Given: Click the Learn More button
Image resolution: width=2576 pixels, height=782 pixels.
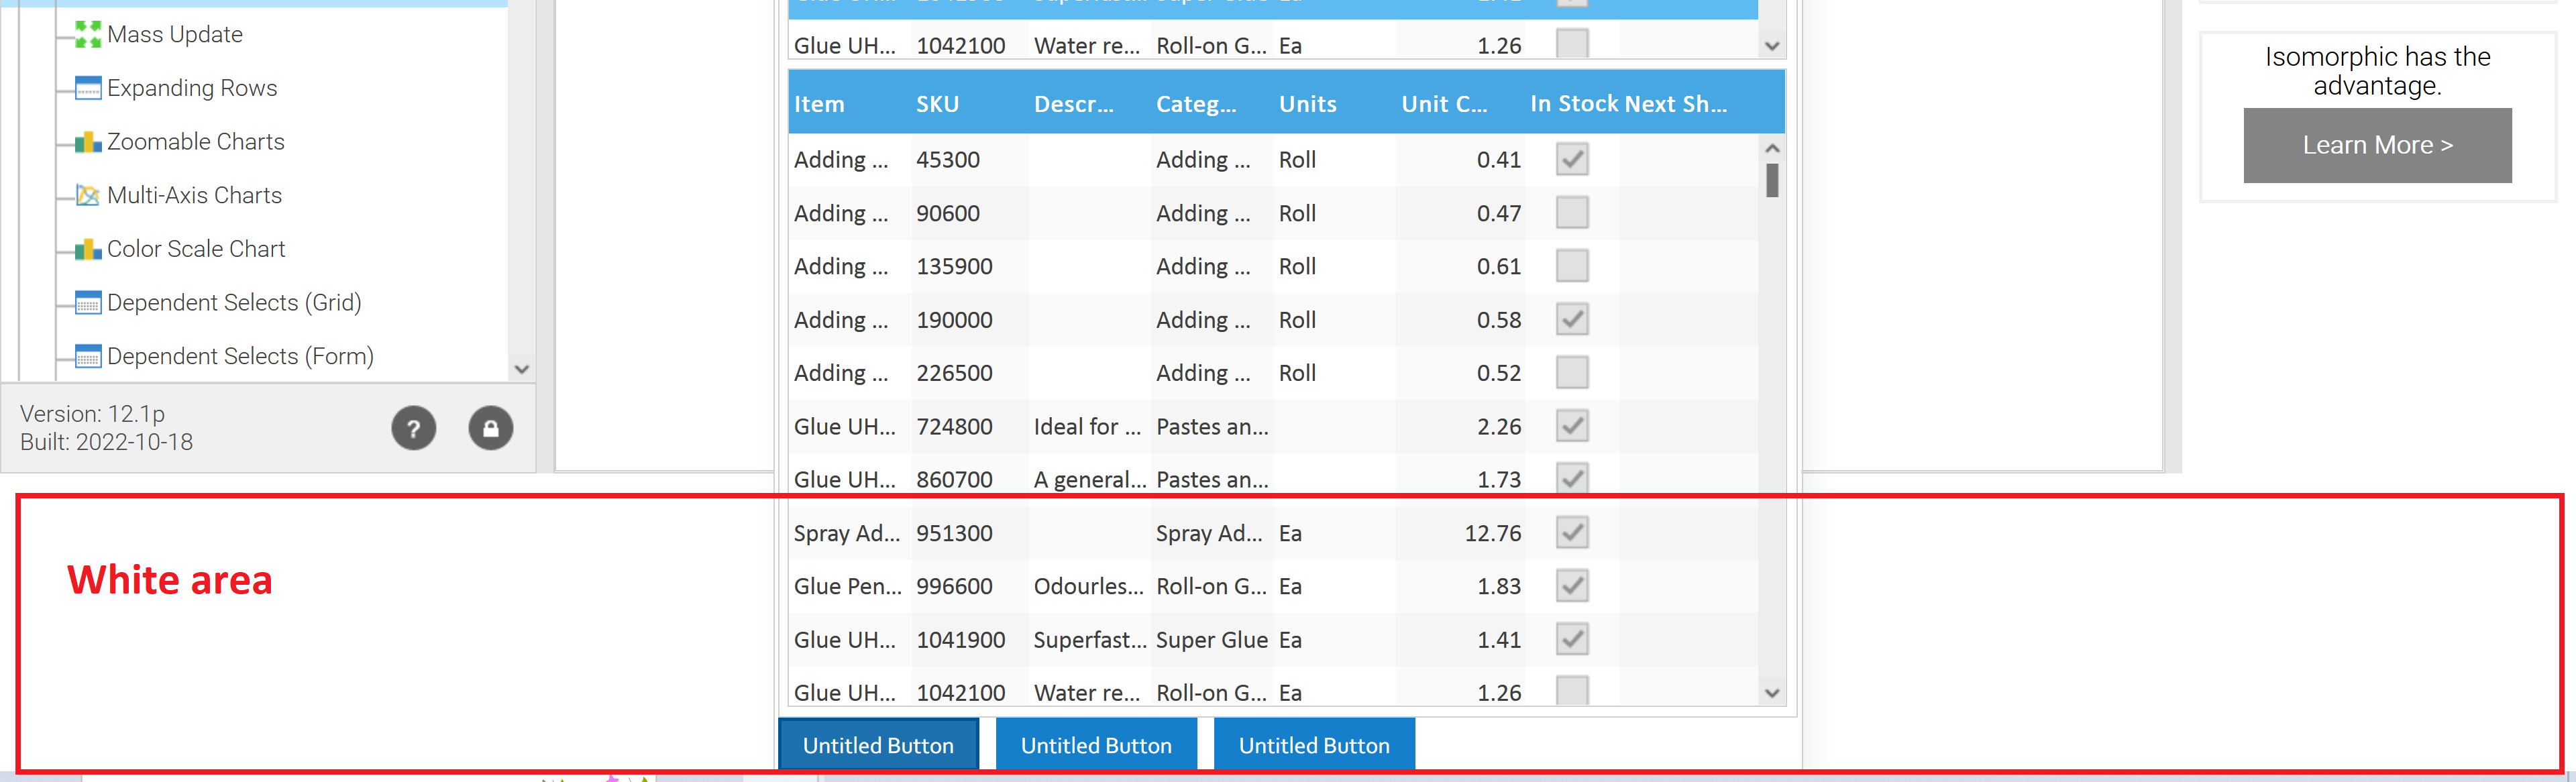Looking at the screenshot, I should 2377,145.
